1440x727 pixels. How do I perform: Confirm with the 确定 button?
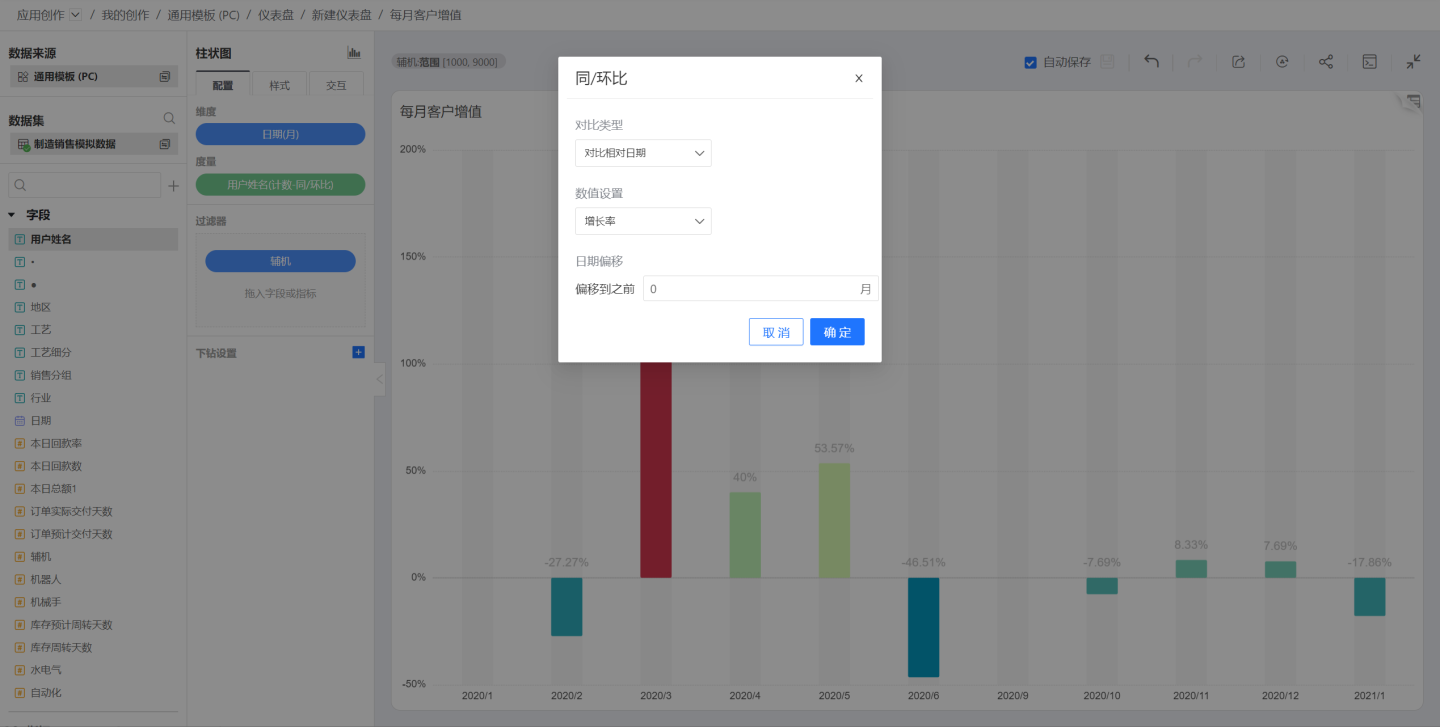point(836,332)
